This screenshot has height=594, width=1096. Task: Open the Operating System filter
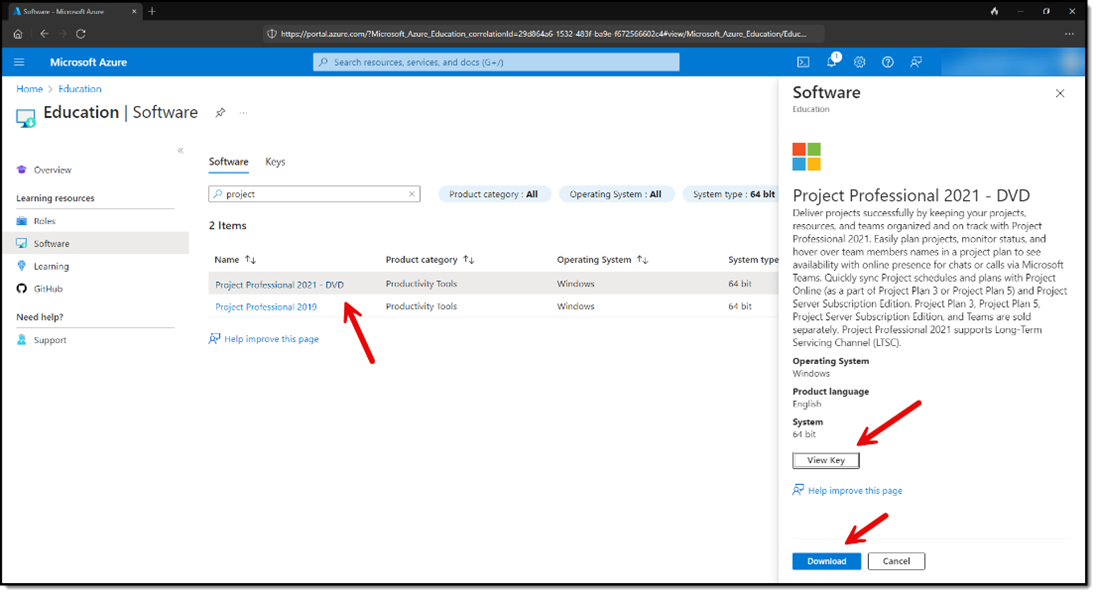point(615,194)
